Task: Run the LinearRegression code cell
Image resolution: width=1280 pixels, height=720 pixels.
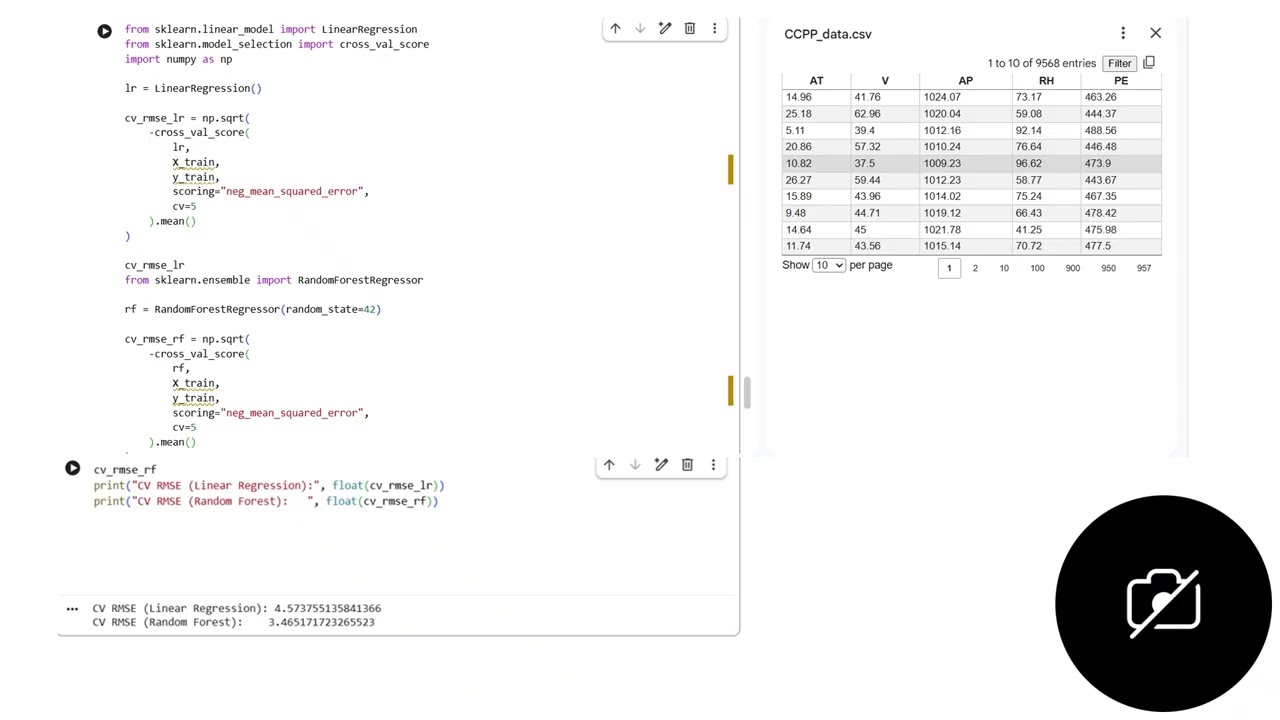Action: click(104, 31)
